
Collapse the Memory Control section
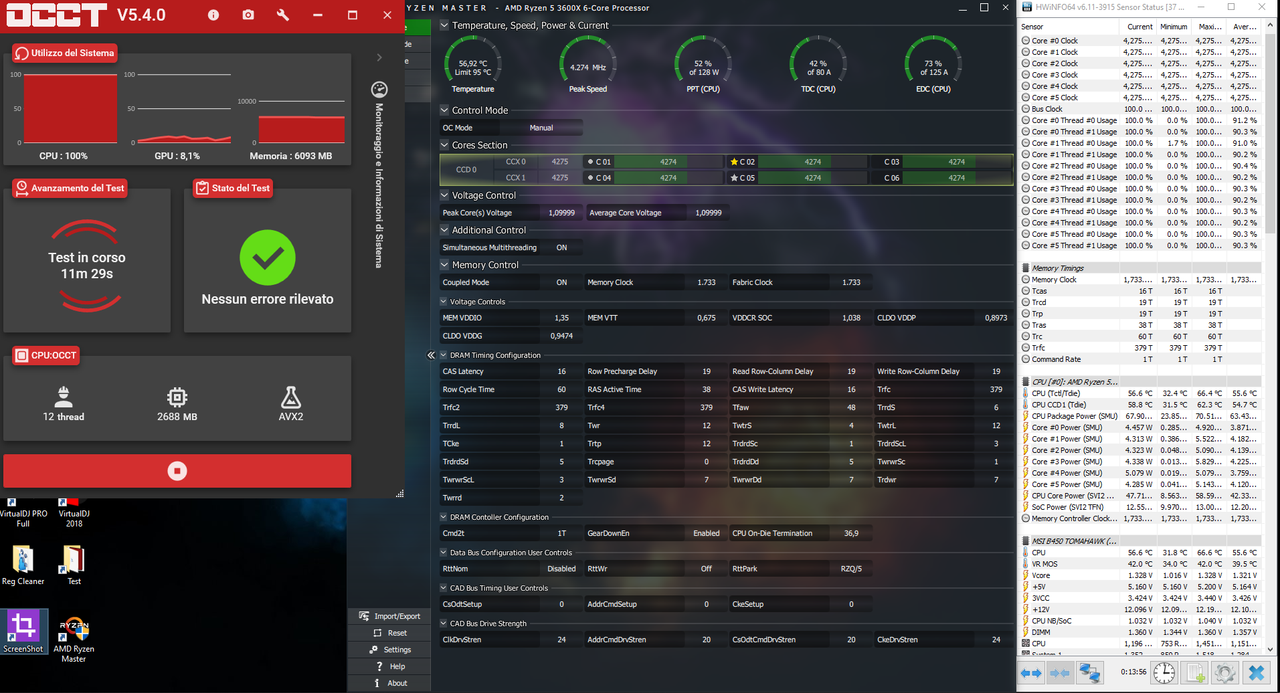click(x=445, y=265)
